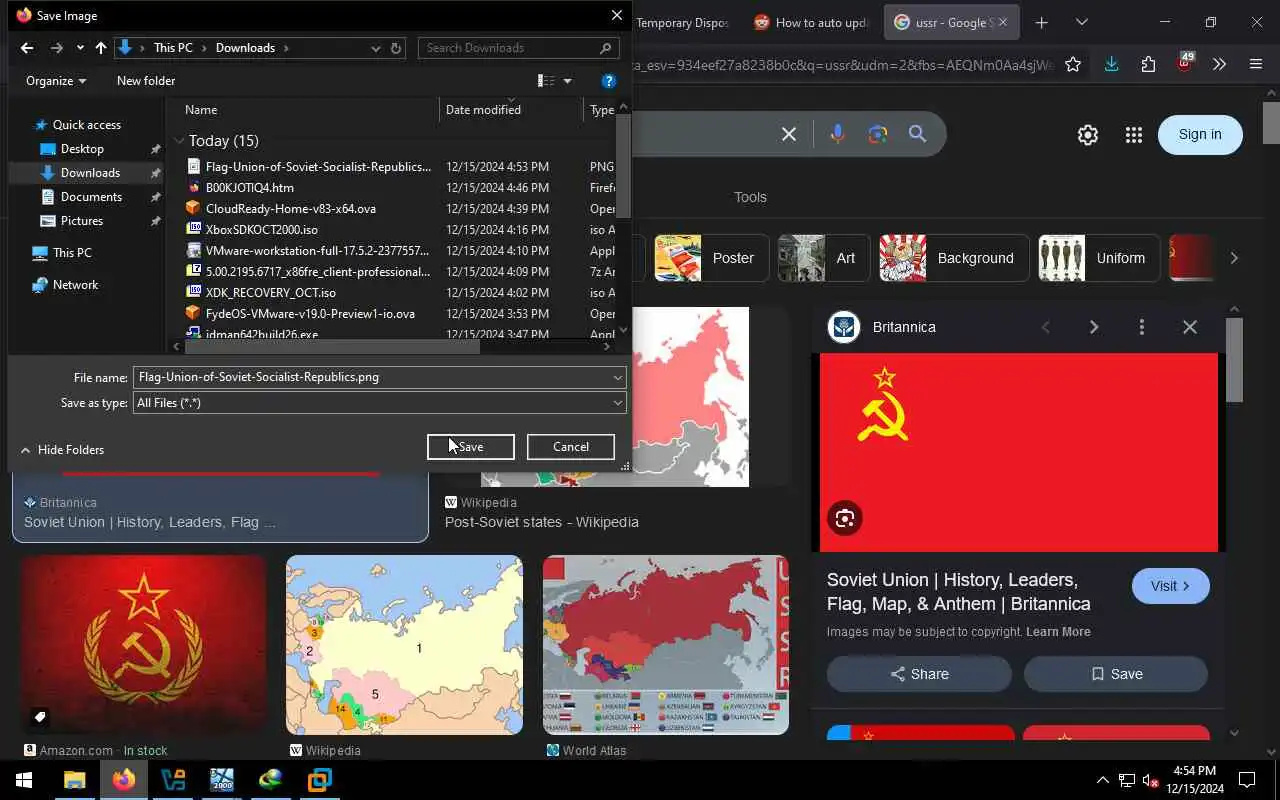This screenshot has height=800, width=1280.
Task: Open the dialog Help icon
Action: pyautogui.click(x=608, y=81)
